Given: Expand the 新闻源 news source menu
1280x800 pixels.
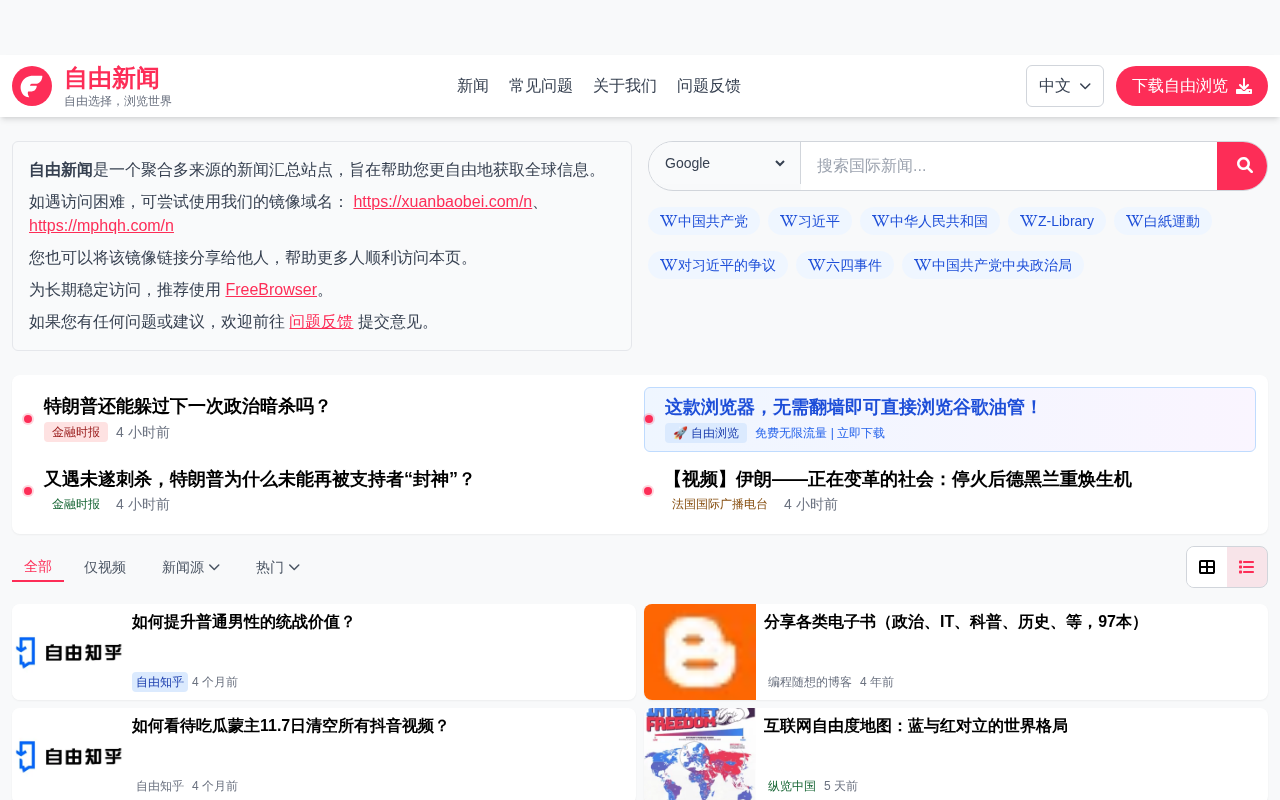Looking at the screenshot, I should (190, 567).
